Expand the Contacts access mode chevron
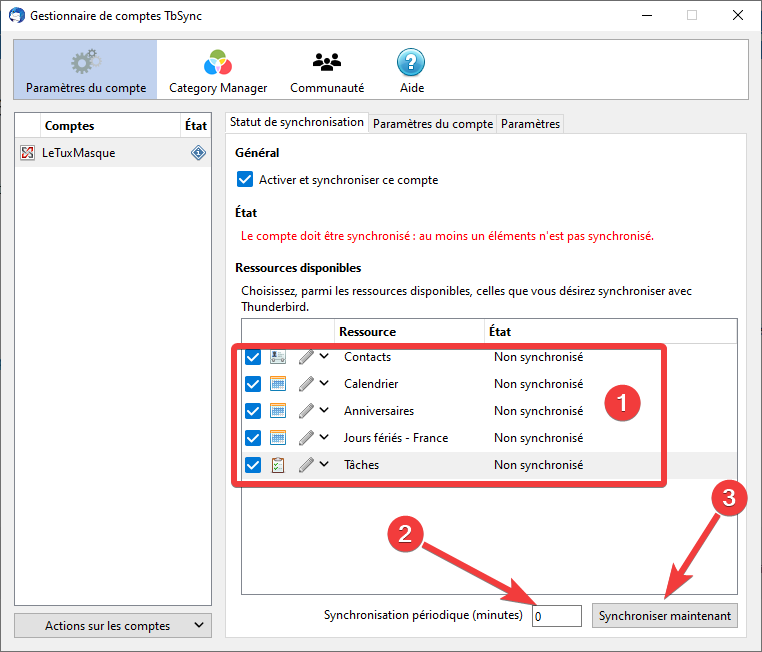The image size is (762, 652). (324, 356)
